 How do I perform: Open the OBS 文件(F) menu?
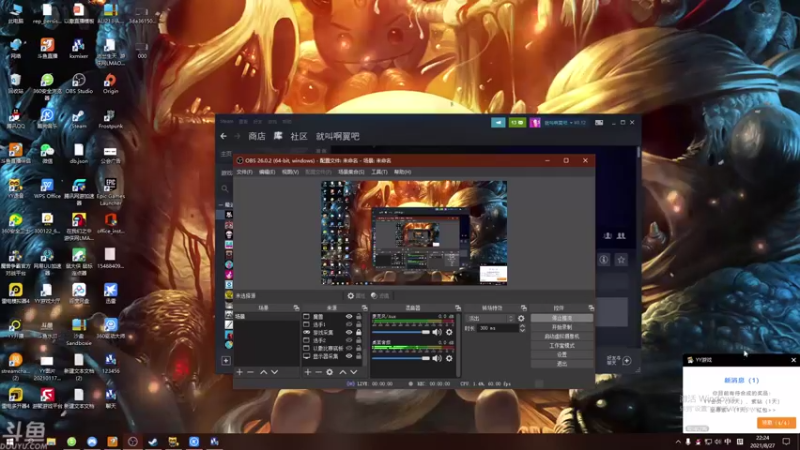click(244, 172)
